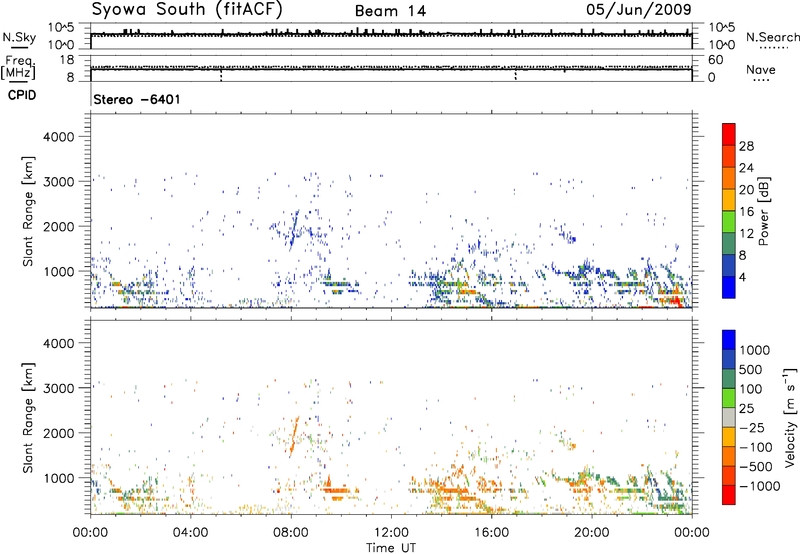This screenshot has height=554, width=800.
Task: Click the yellow-orange 16-20 dB power swatch
Action: pos(729,199)
